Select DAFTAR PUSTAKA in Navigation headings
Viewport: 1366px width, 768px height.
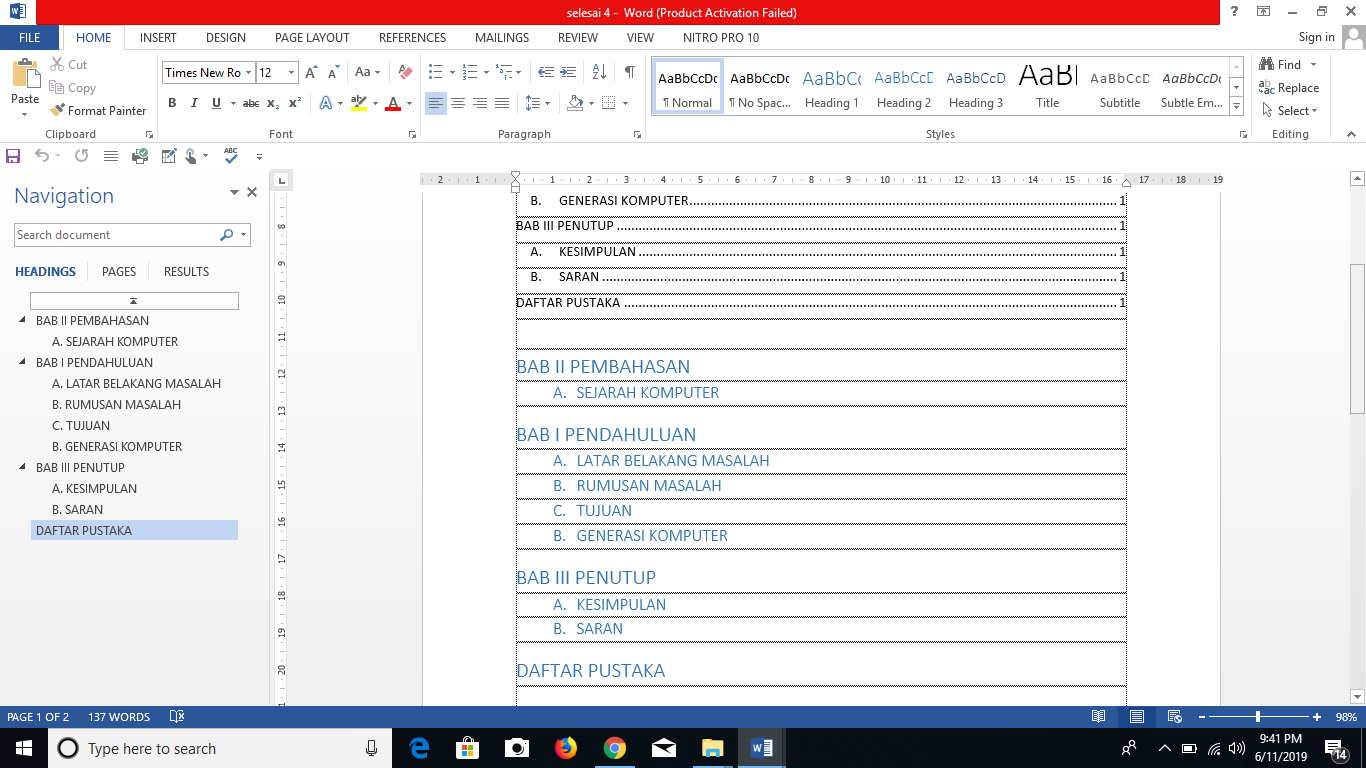(x=135, y=531)
